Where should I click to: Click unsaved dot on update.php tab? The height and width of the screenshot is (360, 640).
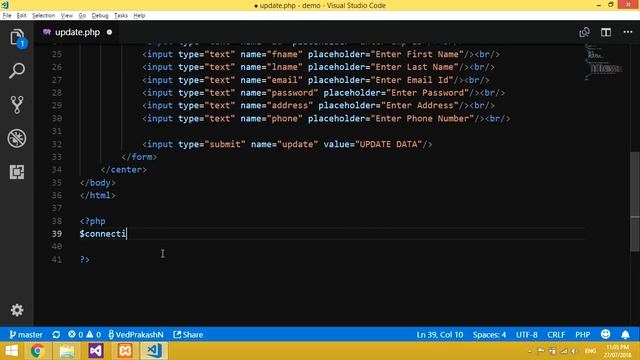pos(109,32)
